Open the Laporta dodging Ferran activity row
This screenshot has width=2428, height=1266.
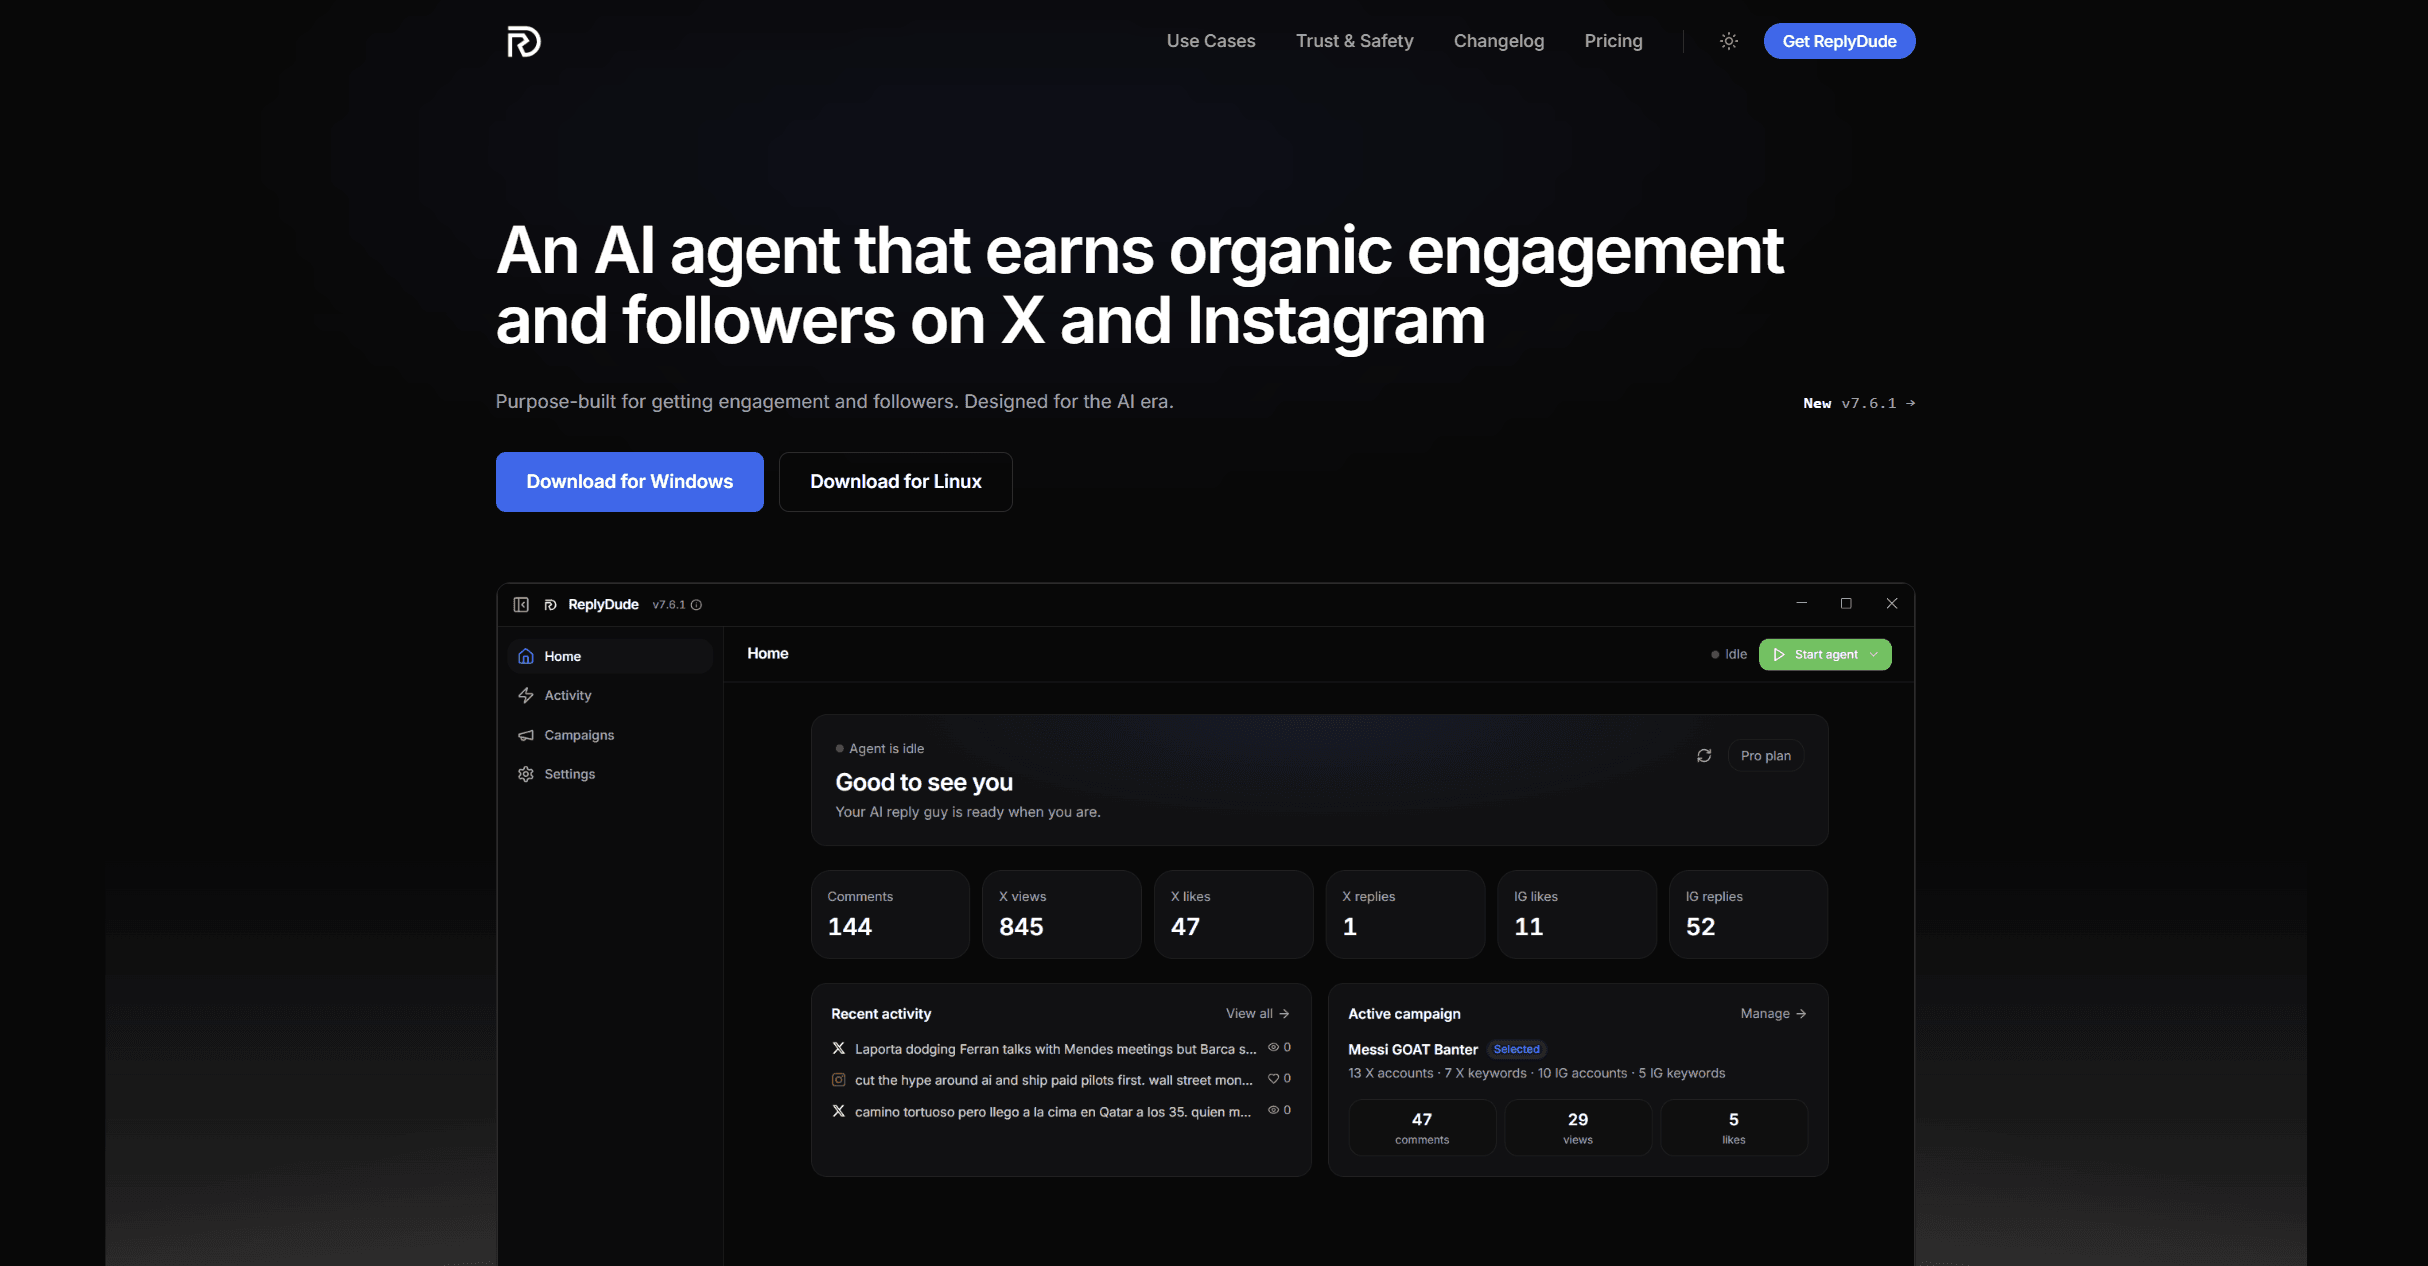tap(1061, 1049)
